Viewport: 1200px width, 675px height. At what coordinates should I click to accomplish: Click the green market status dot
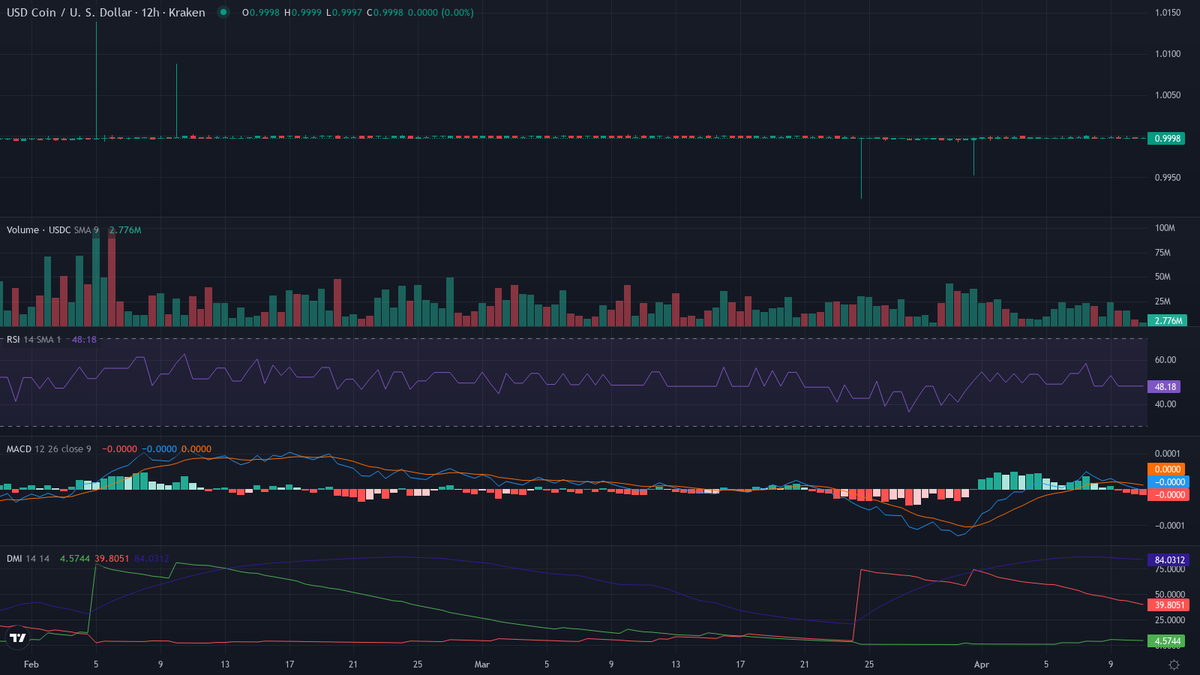pyautogui.click(x=223, y=13)
